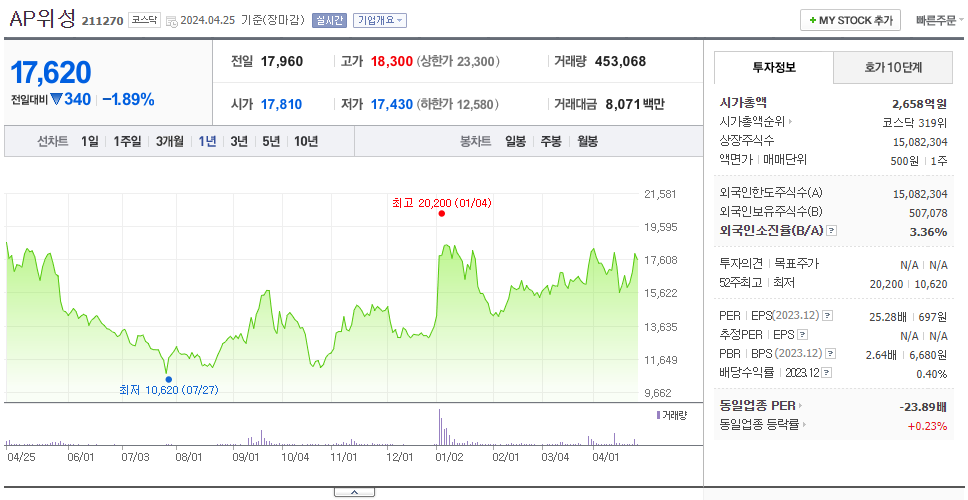Viewport: 968px width, 500px height.
Task: Open help icon next to 외국인소진율(B/A)
Action: pyautogui.click(x=832, y=231)
